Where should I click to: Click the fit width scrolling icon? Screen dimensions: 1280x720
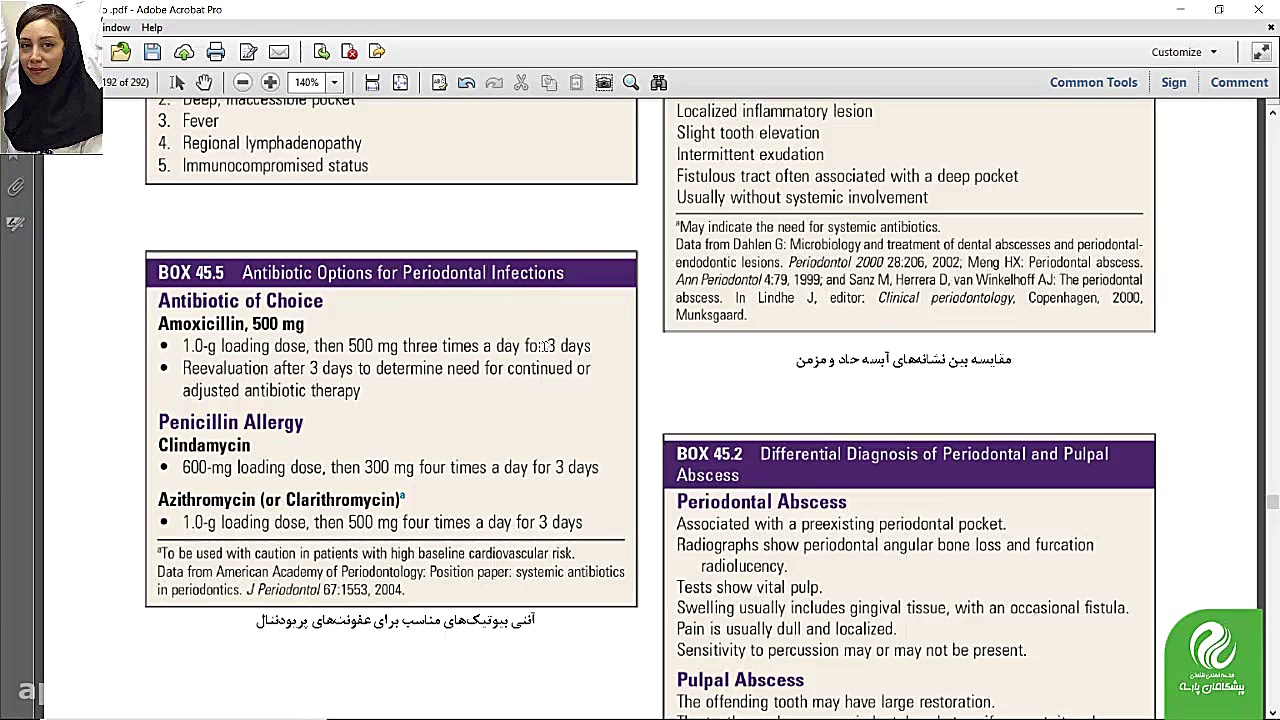372,83
